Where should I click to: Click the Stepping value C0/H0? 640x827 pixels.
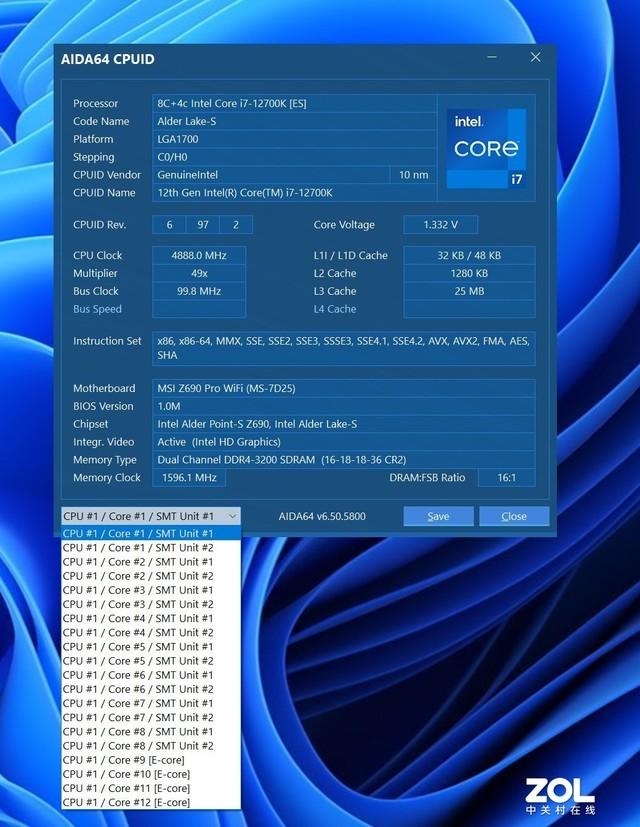[x=294, y=157]
